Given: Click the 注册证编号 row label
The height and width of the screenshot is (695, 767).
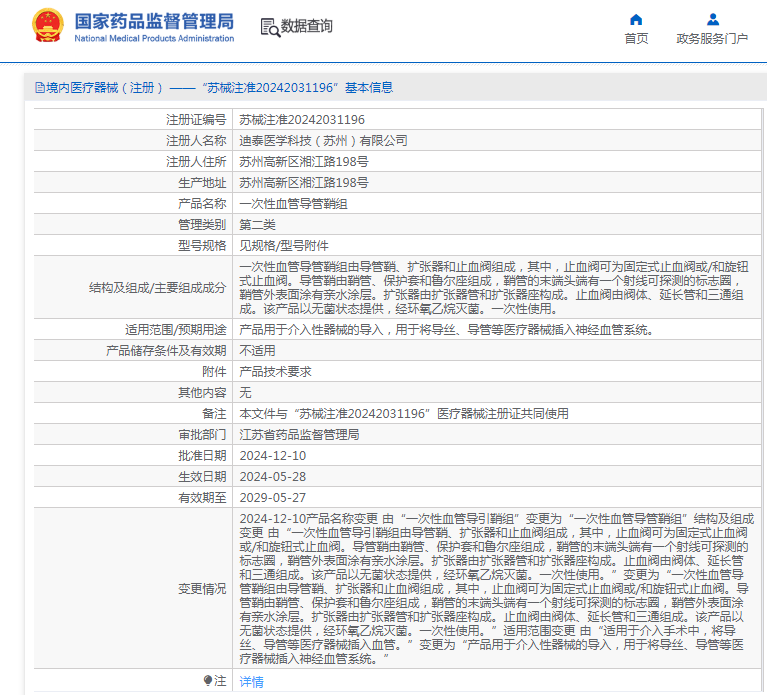Looking at the screenshot, I should click(196, 119).
